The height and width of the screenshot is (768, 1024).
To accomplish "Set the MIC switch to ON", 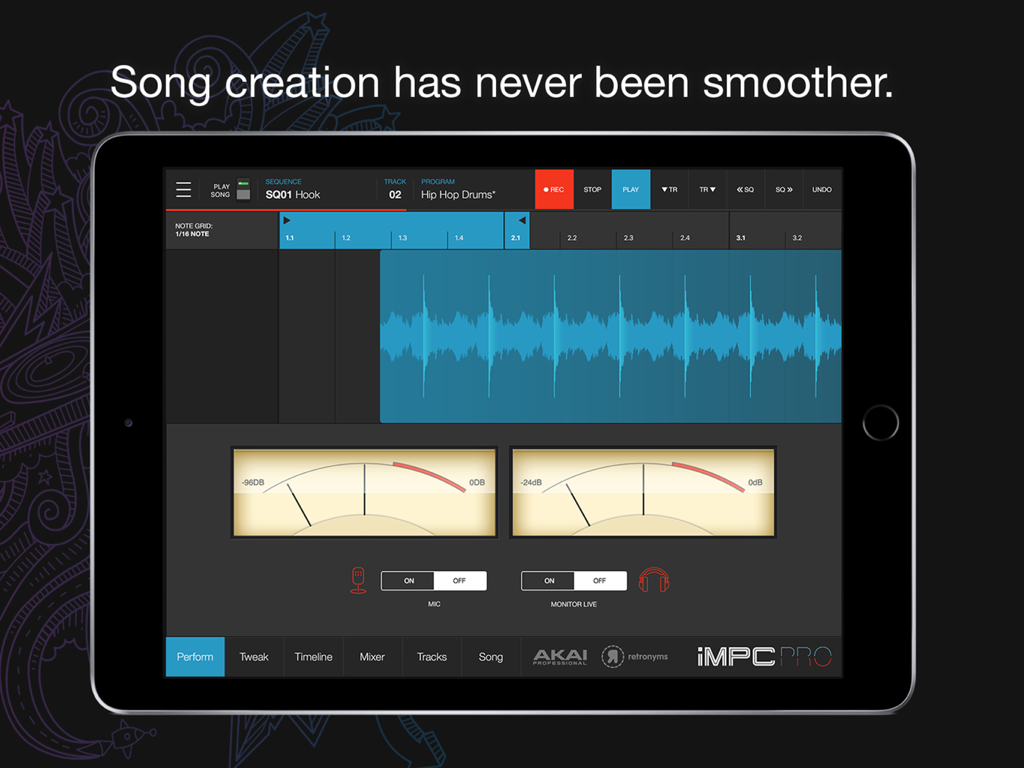I will pyautogui.click(x=407, y=580).
